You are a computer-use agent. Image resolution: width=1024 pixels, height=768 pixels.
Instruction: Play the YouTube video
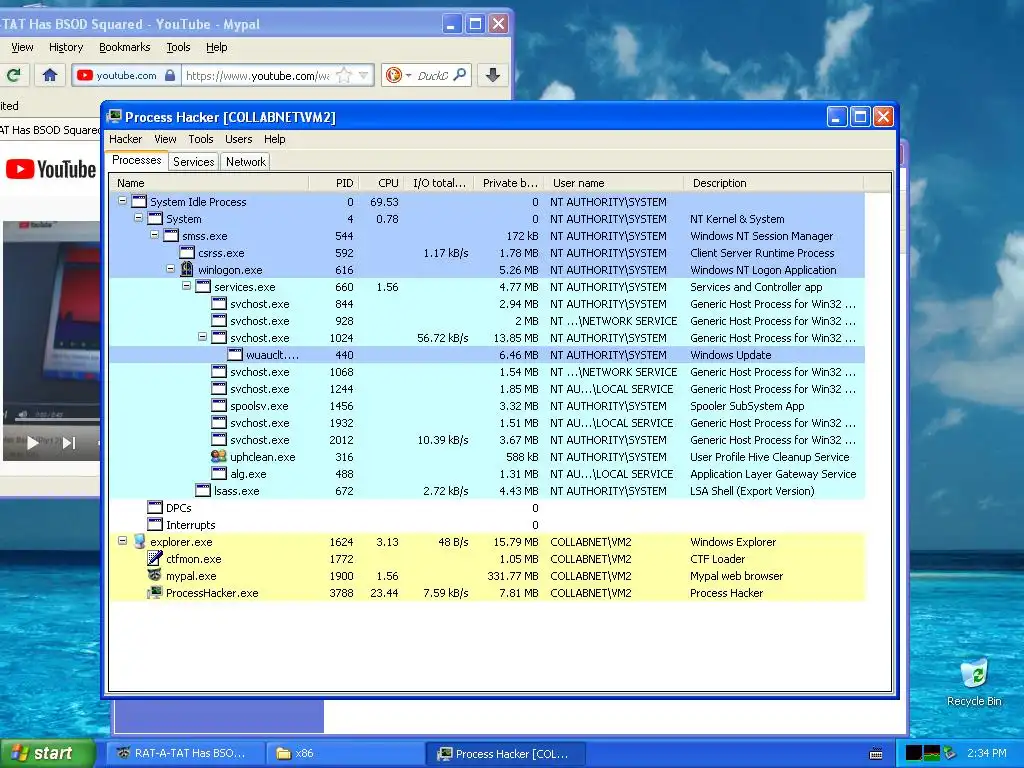tap(32, 443)
